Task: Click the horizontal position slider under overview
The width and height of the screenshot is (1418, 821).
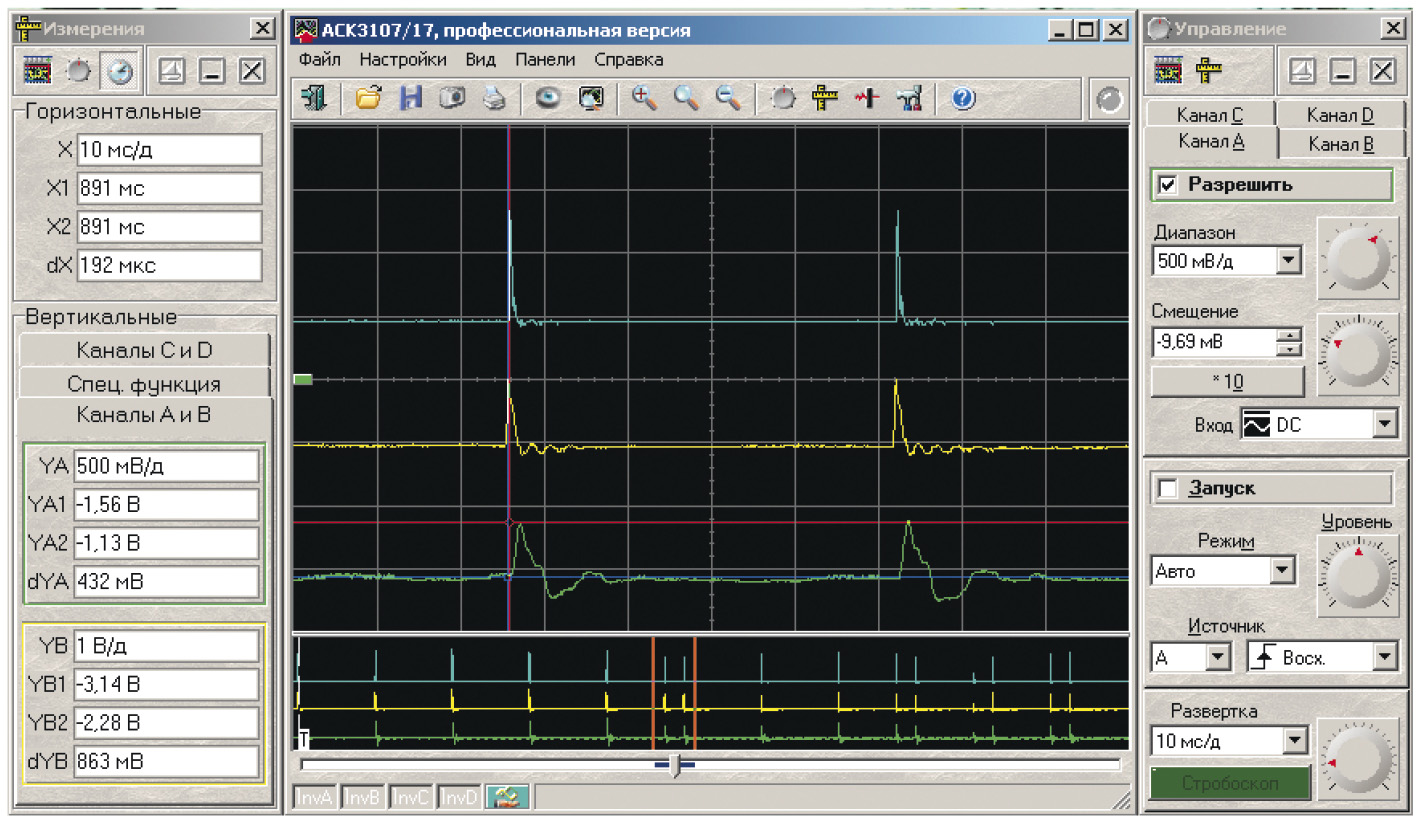Action: pyautogui.click(x=675, y=766)
